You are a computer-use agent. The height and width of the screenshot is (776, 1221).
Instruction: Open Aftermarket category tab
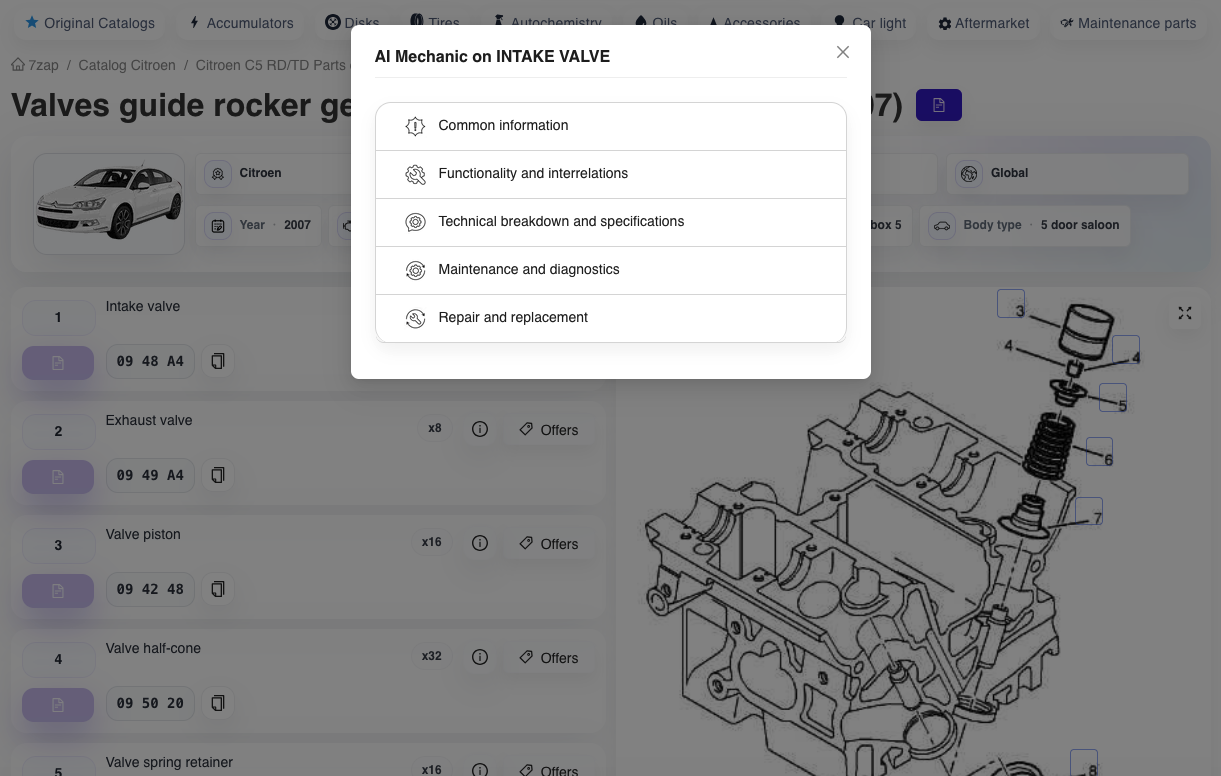click(984, 23)
